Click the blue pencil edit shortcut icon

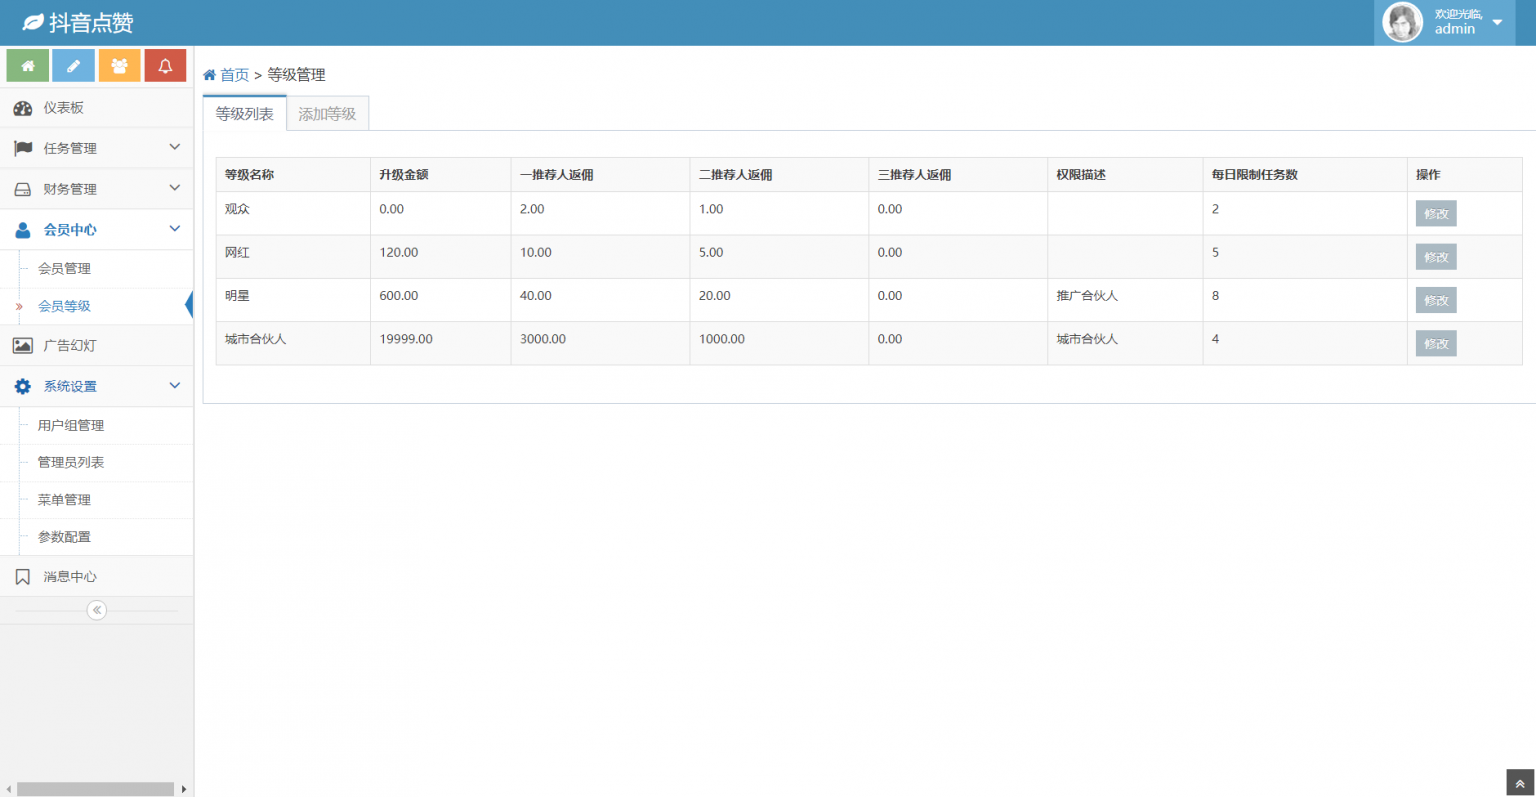pos(73,66)
